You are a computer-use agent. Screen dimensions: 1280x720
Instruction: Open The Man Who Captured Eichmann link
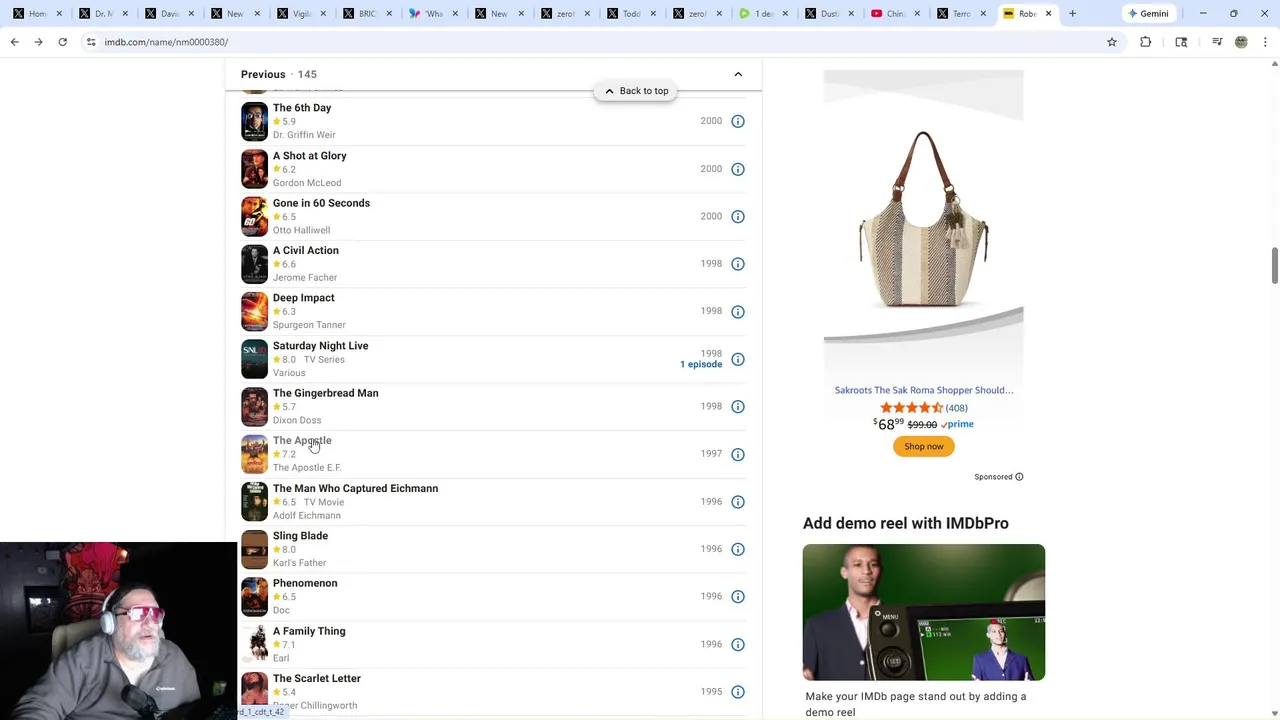click(x=355, y=489)
